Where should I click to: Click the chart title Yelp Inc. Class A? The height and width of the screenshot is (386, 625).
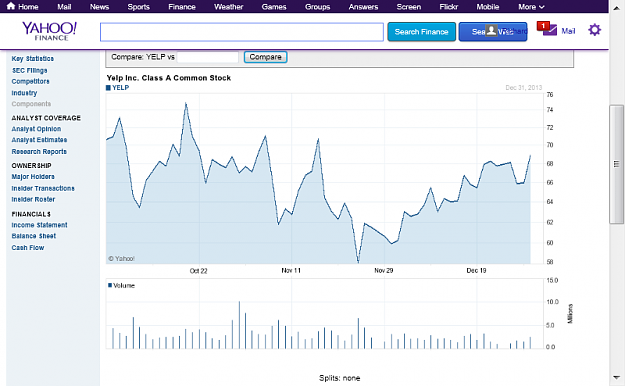169,78
